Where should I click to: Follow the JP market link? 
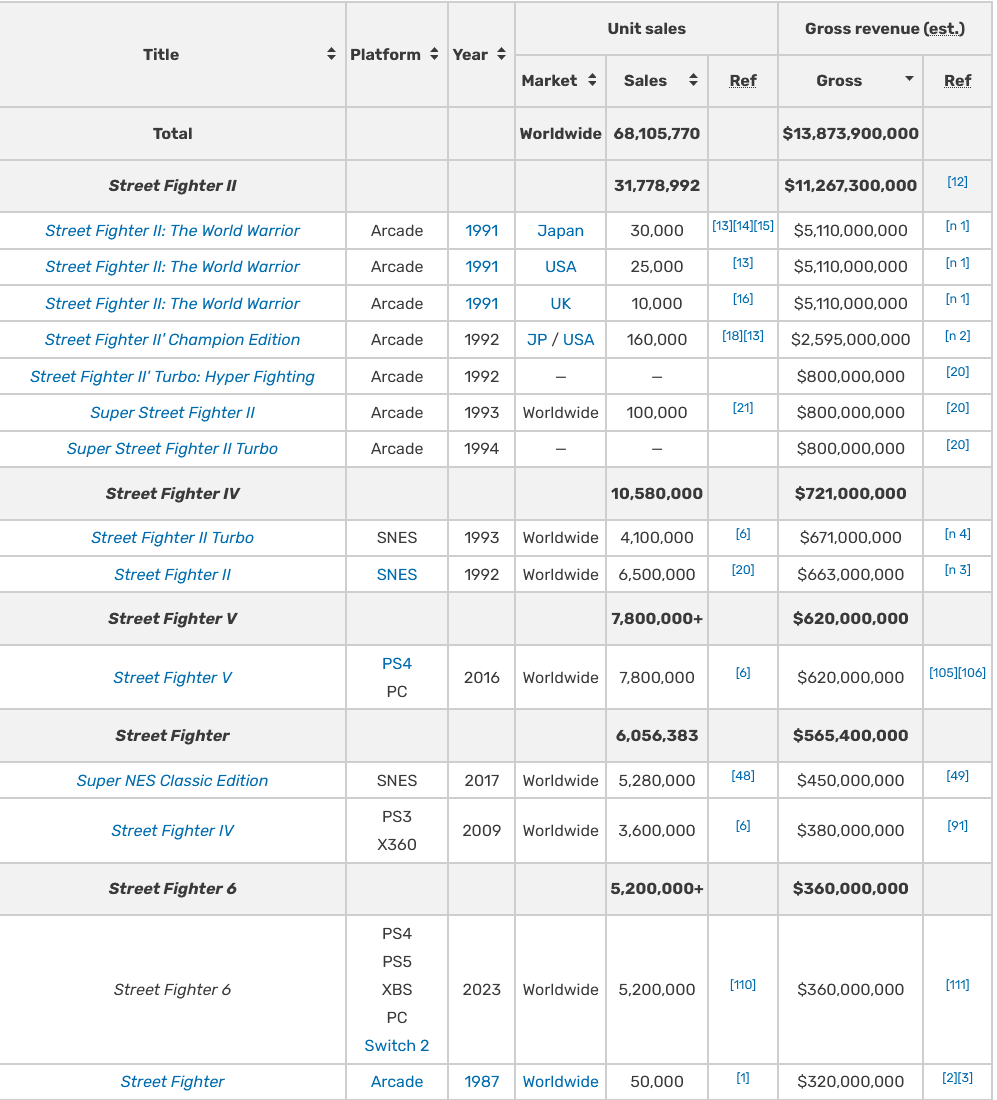(x=537, y=340)
